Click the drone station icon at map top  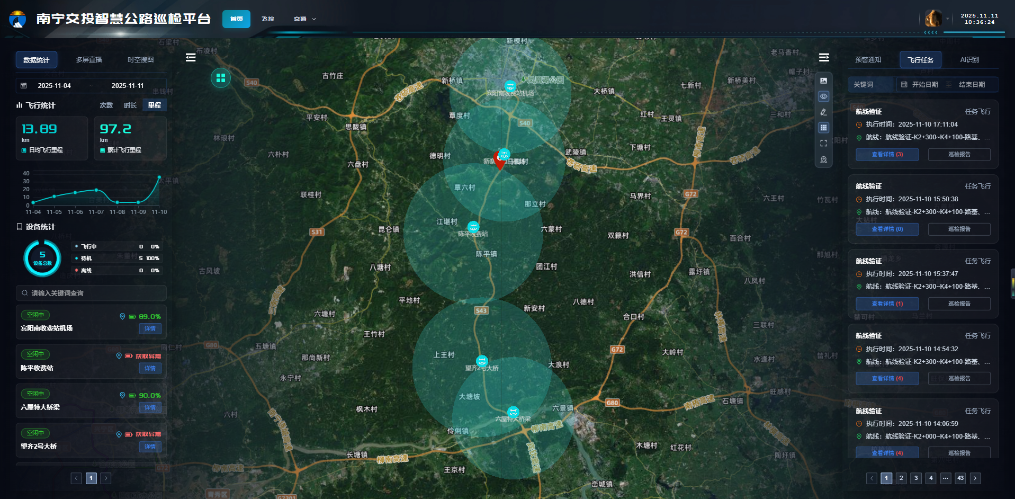(511, 85)
